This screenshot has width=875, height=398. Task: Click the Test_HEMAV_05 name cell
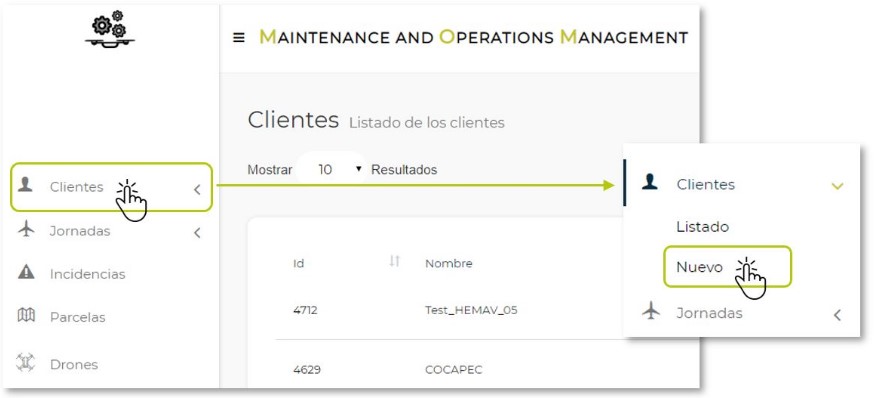(x=471, y=310)
